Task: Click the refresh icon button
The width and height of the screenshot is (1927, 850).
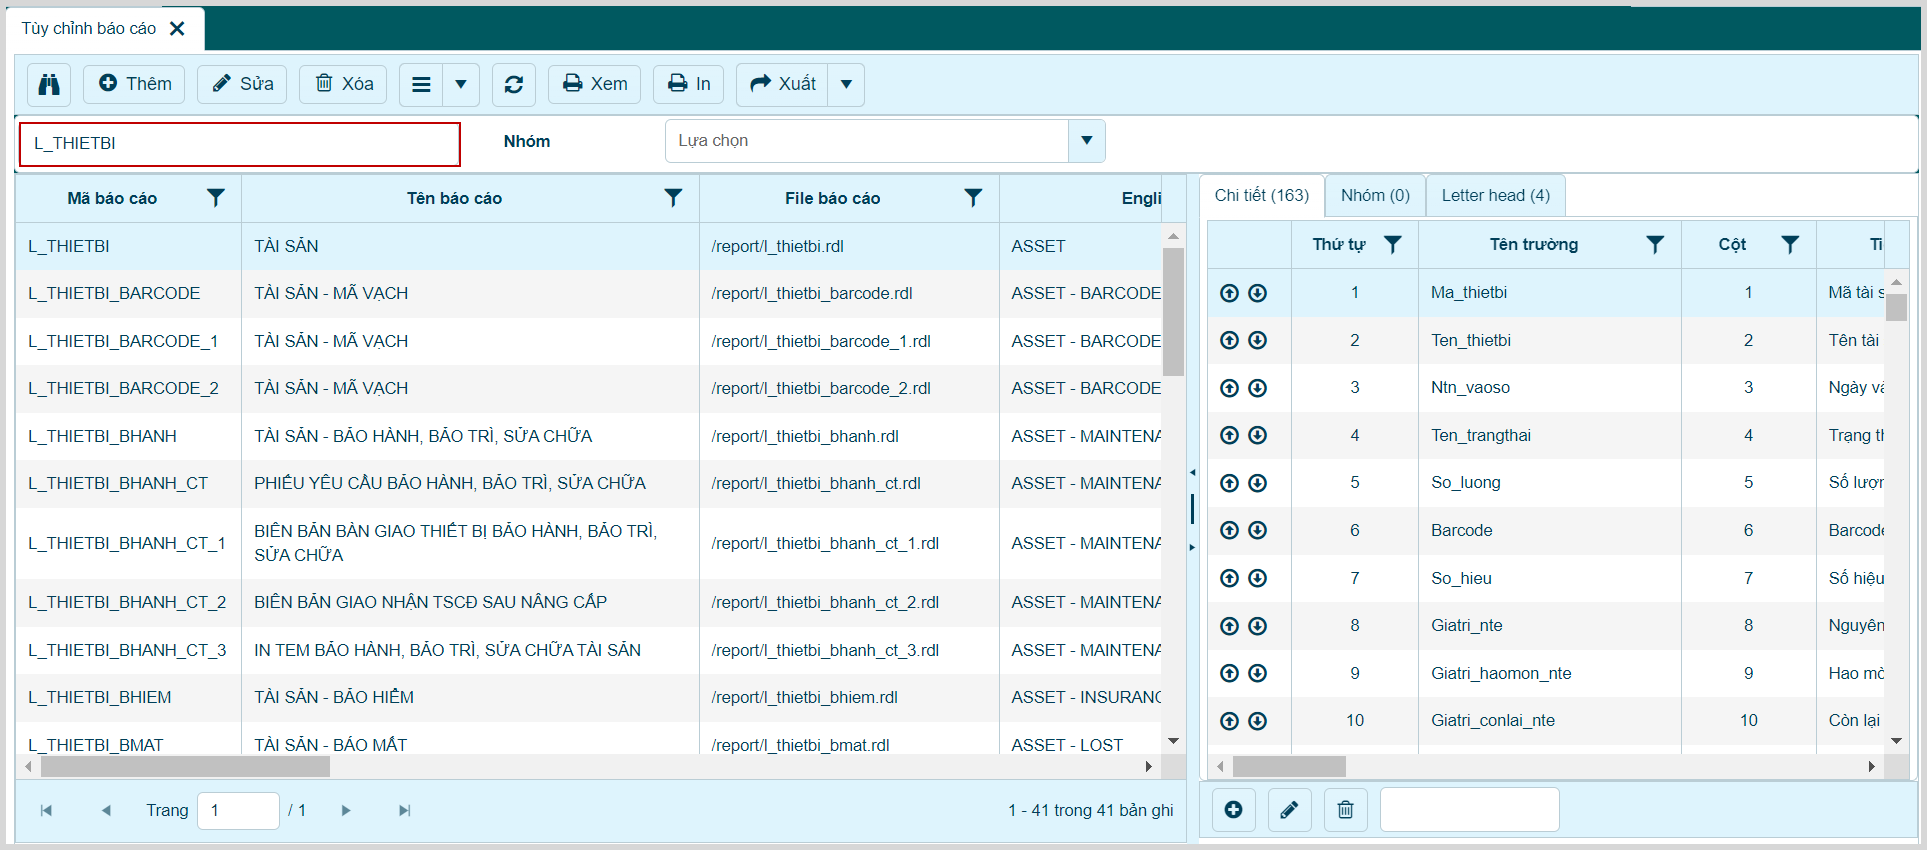Action: point(514,85)
